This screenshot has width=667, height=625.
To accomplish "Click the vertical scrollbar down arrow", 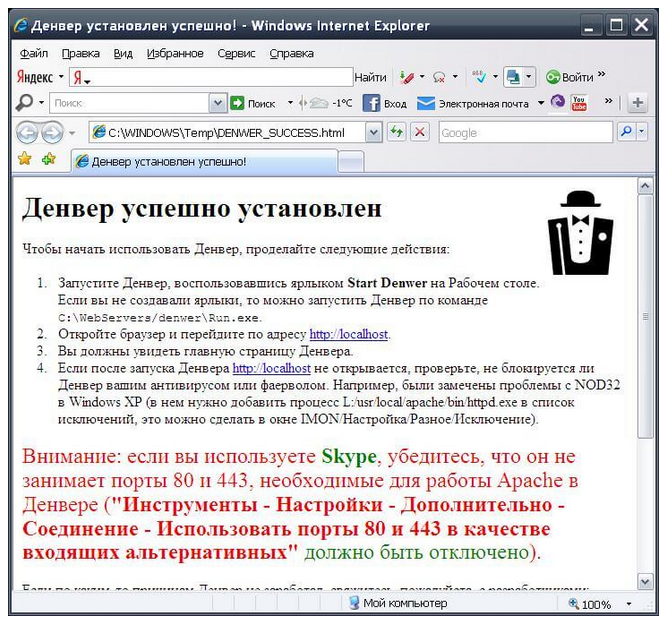I will click(x=645, y=581).
